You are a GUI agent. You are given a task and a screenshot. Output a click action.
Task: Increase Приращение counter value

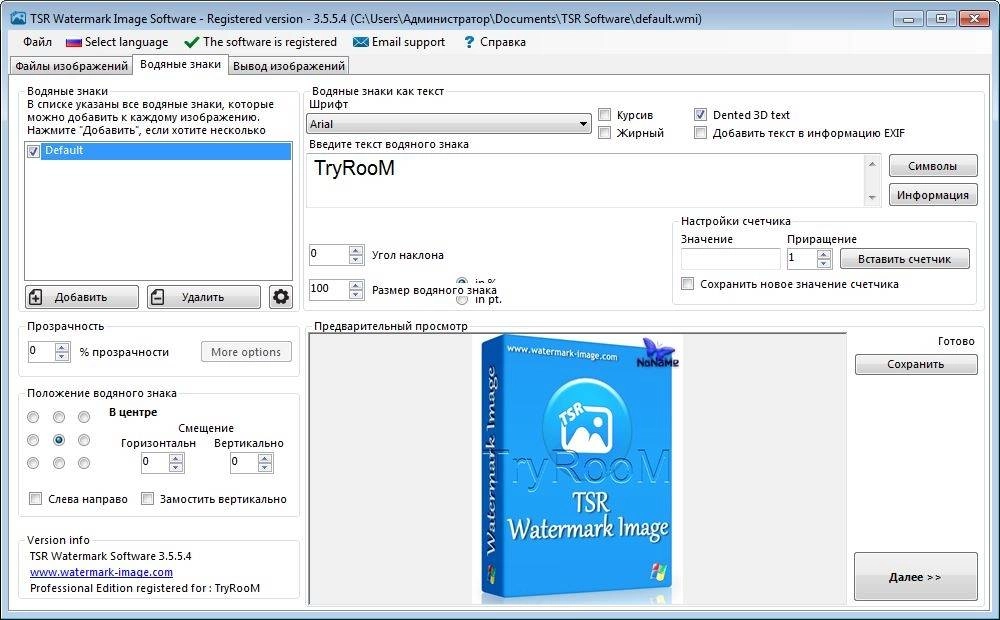(824, 255)
